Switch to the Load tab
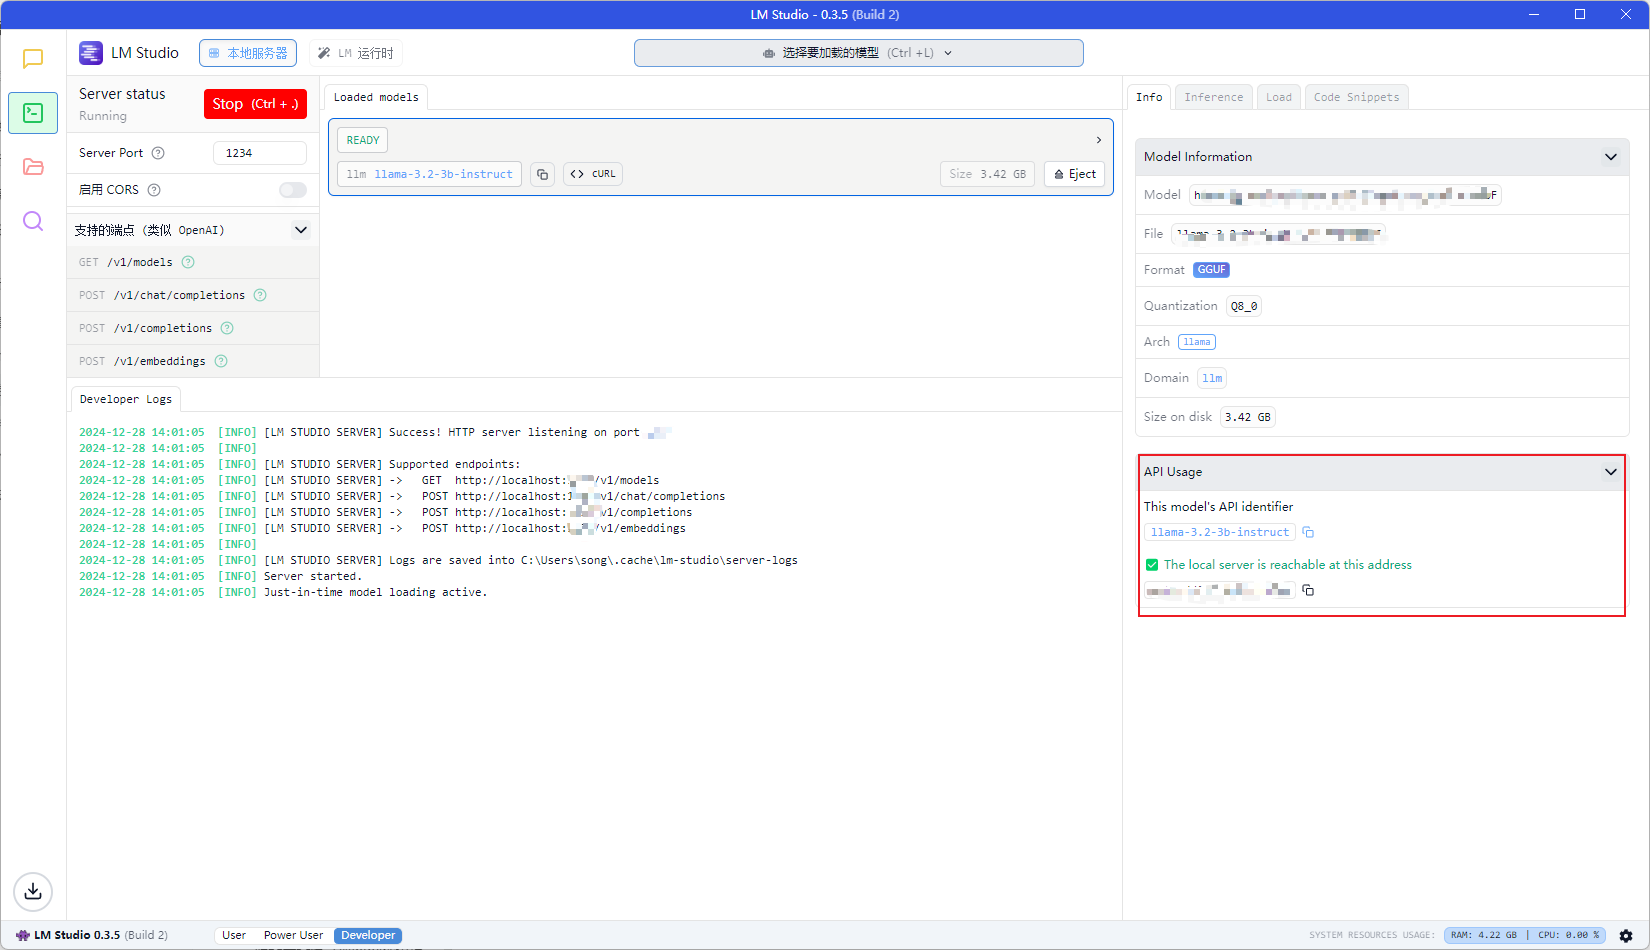Image resolution: width=1650 pixels, height=950 pixels. click(1279, 97)
